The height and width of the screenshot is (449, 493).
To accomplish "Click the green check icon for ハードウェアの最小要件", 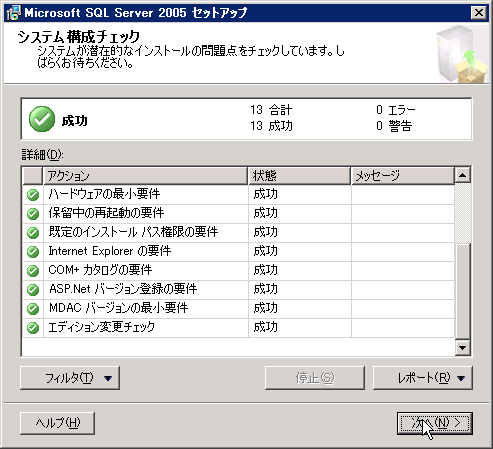I will pyautogui.click(x=33, y=195).
